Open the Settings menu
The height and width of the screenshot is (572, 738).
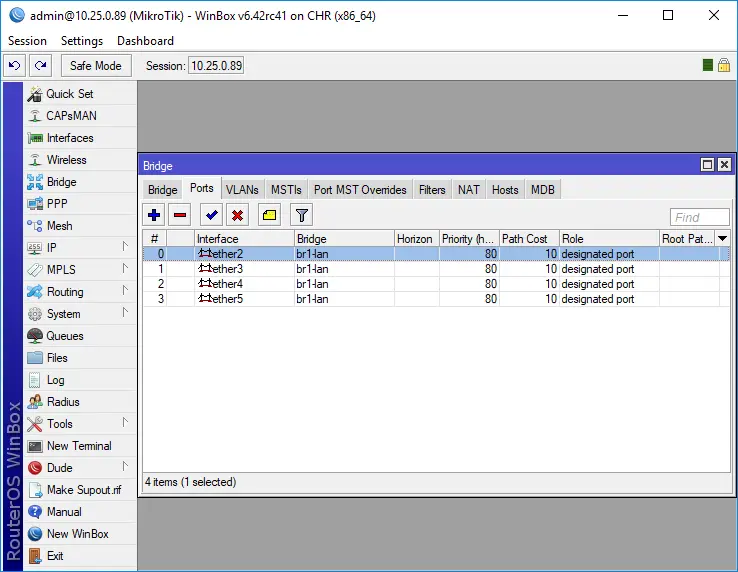click(82, 41)
